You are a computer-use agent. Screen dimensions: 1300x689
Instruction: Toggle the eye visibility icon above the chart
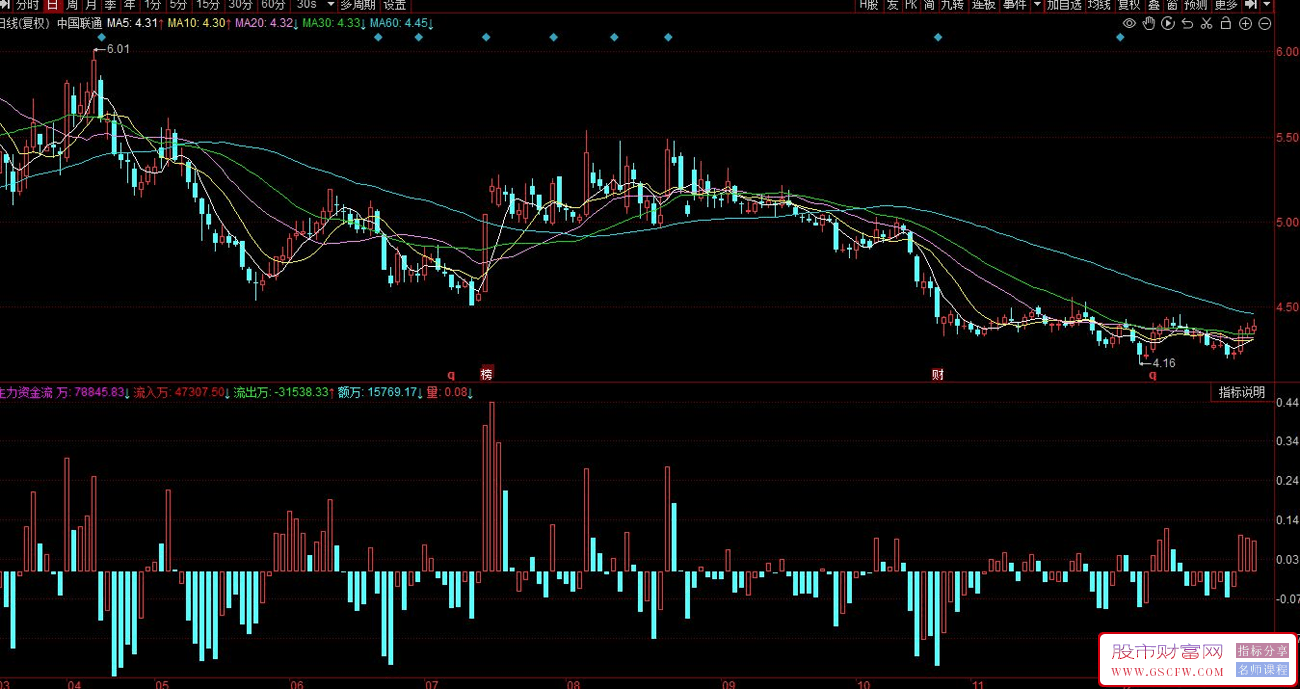(1129, 23)
